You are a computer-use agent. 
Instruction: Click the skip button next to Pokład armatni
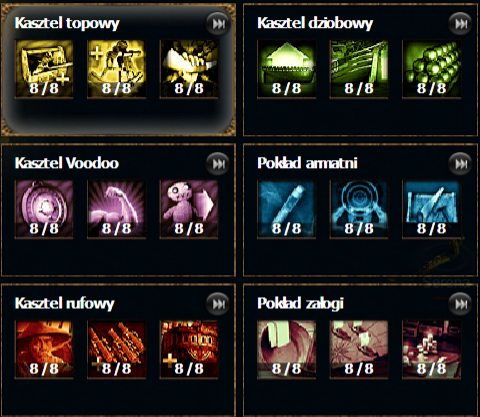pyautogui.click(x=461, y=164)
